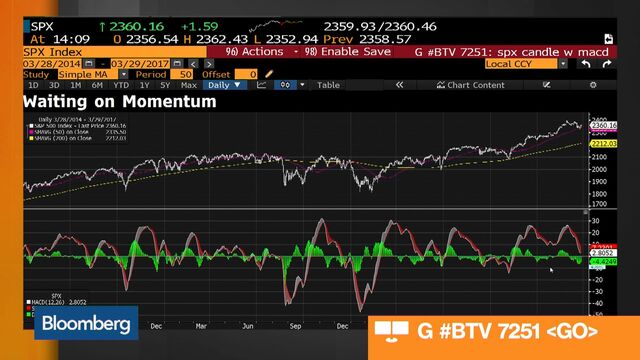Click the Period input field
Viewport: 640px width, 360px height.
(x=181, y=74)
